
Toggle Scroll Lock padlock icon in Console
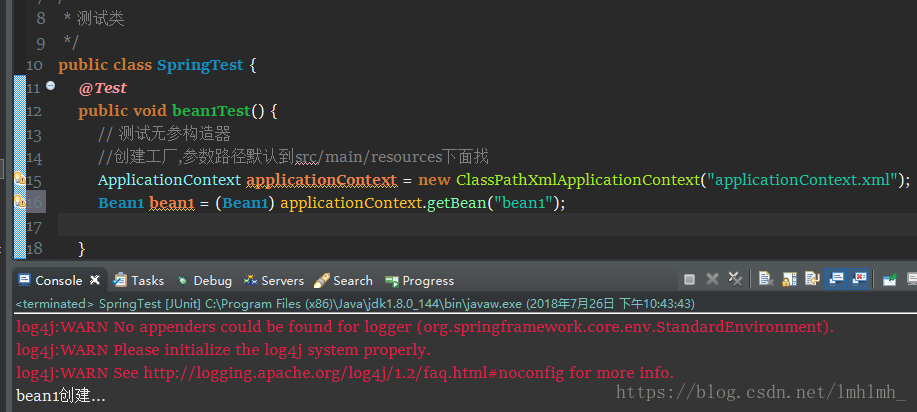[790, 279]
